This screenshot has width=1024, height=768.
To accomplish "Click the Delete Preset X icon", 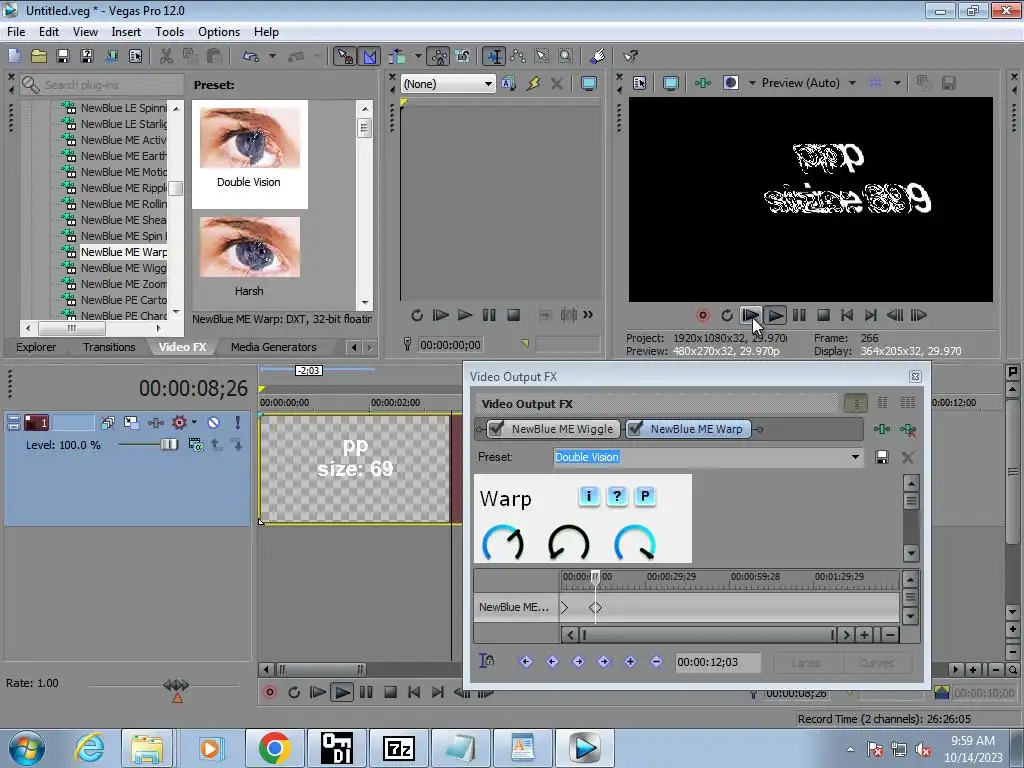I will tap(908, 457).
